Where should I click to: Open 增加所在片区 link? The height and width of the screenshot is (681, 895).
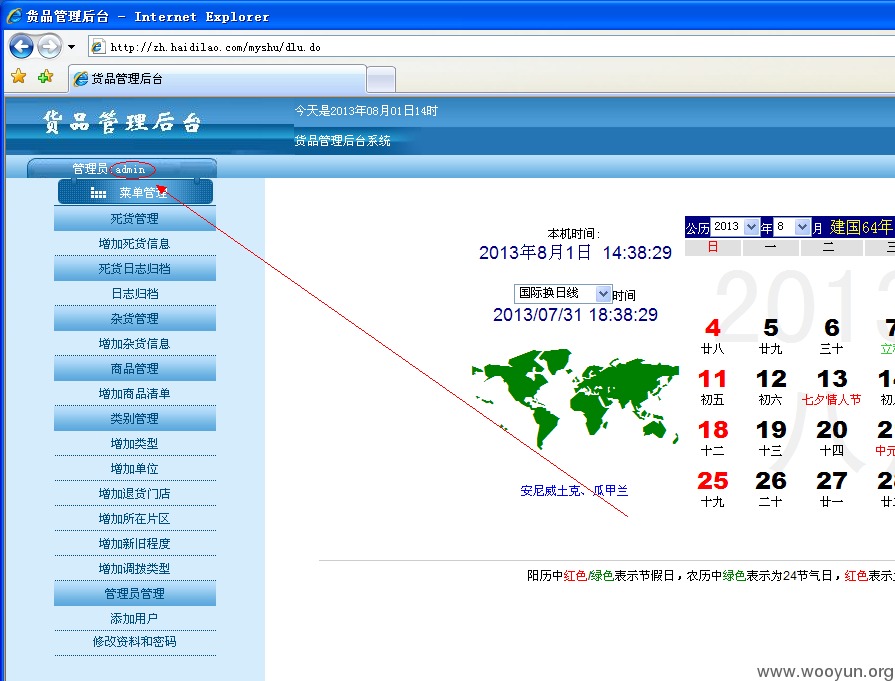click(x=135, y=519)
